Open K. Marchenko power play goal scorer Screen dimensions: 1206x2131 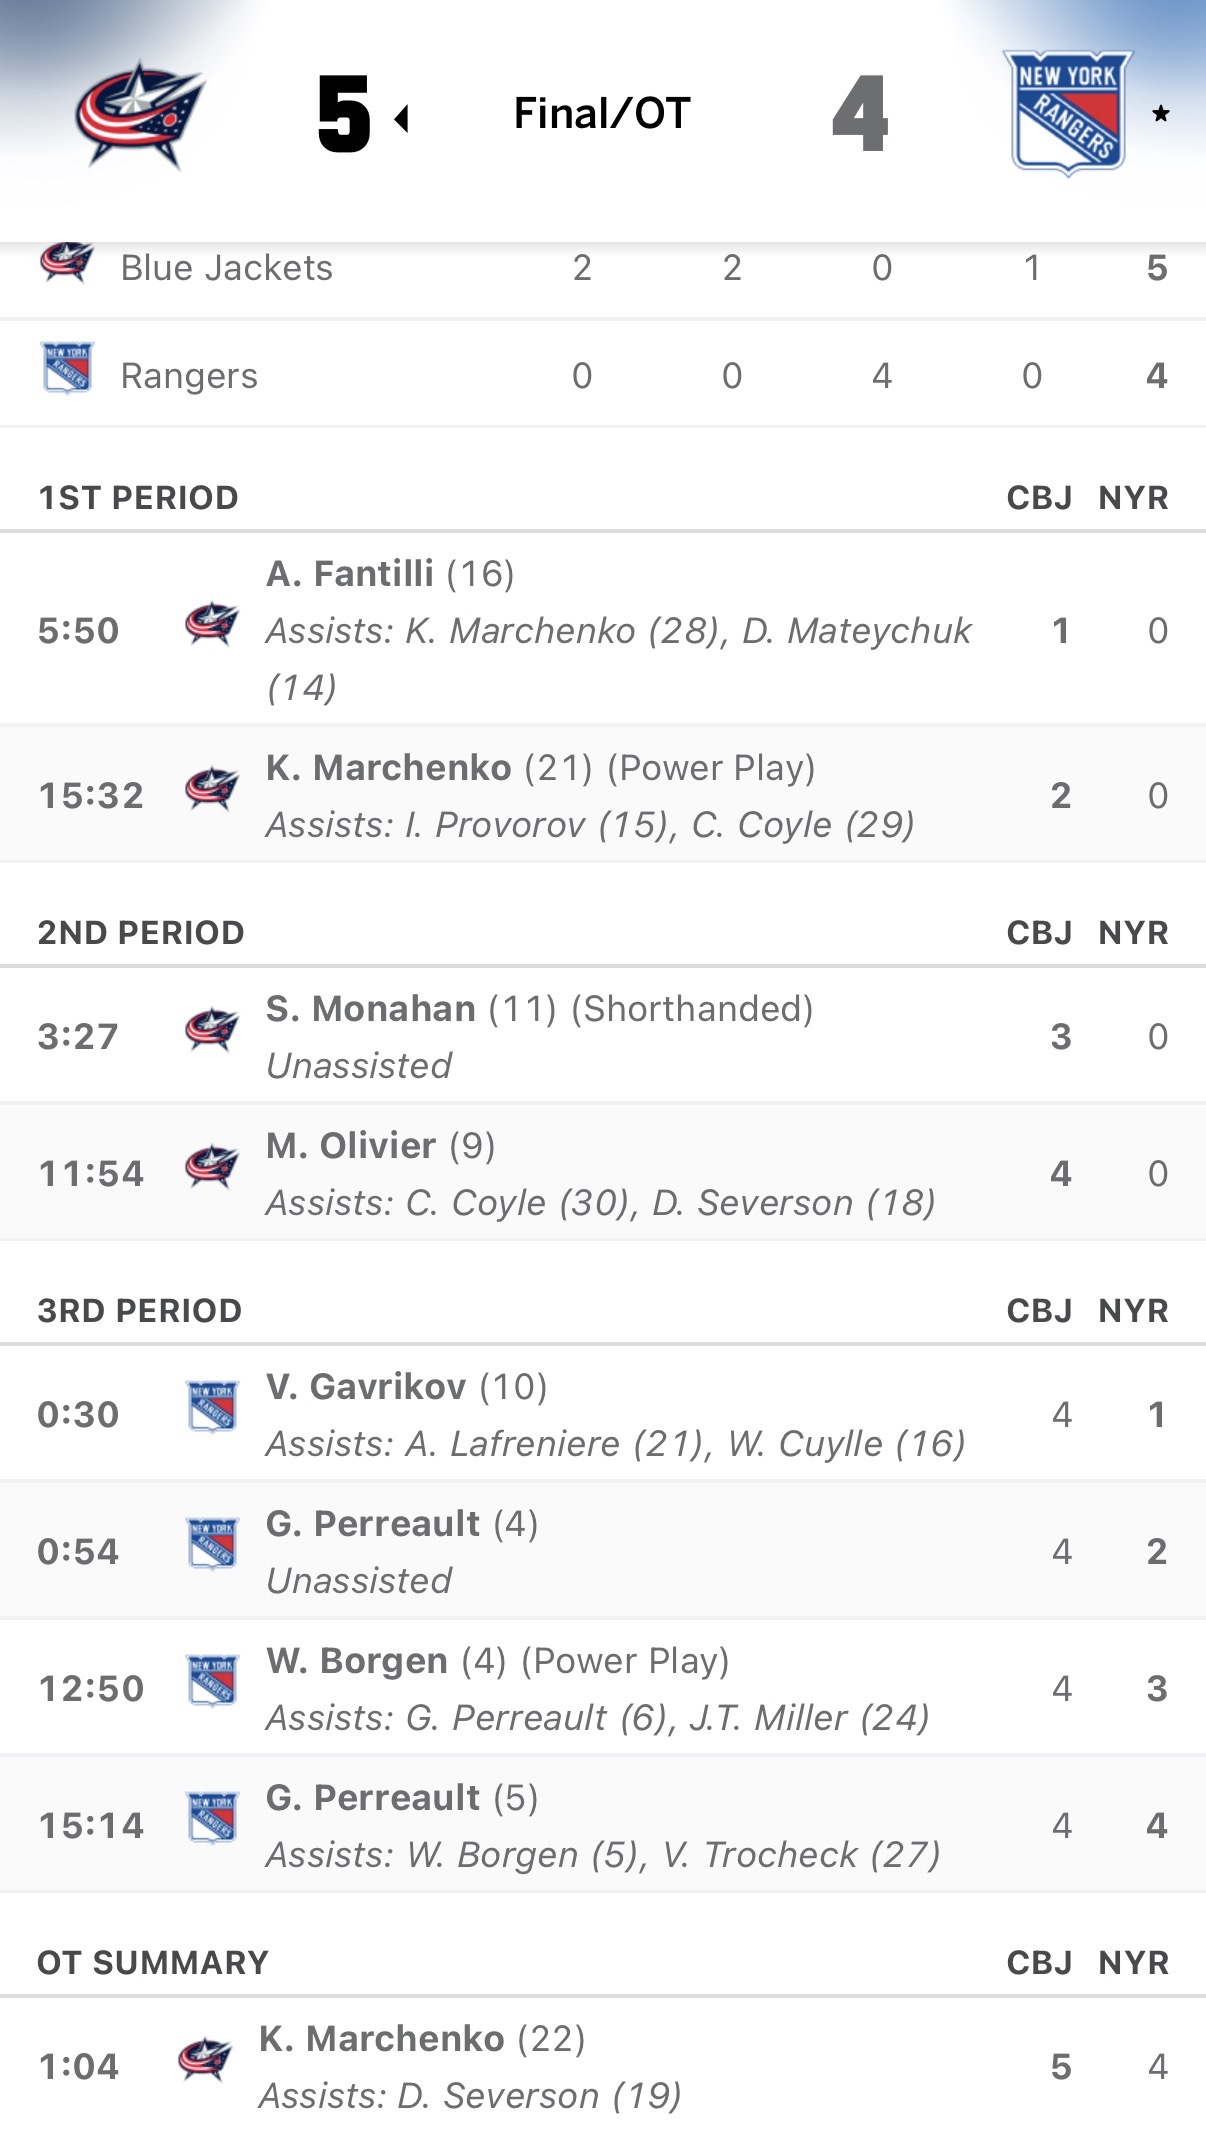click(388, 768)
